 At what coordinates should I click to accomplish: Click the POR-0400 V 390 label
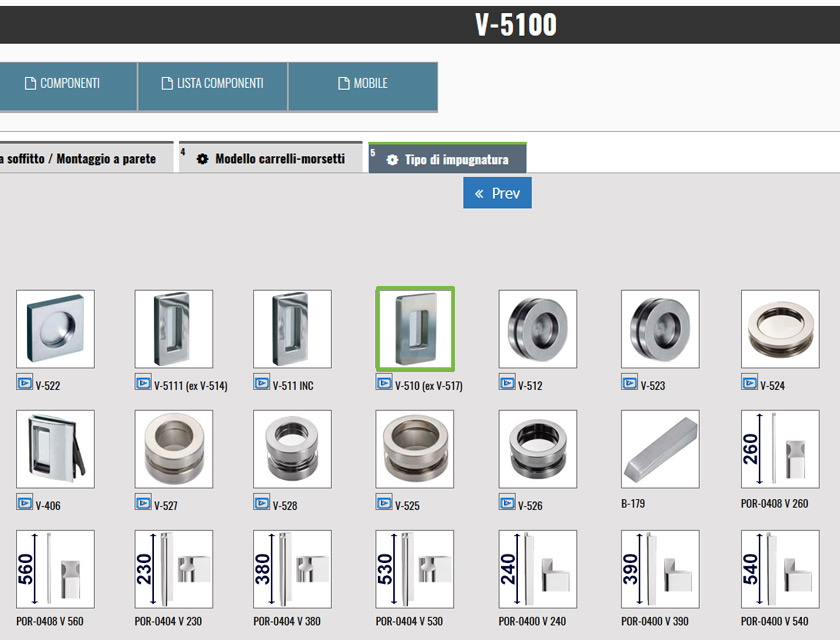655,621
